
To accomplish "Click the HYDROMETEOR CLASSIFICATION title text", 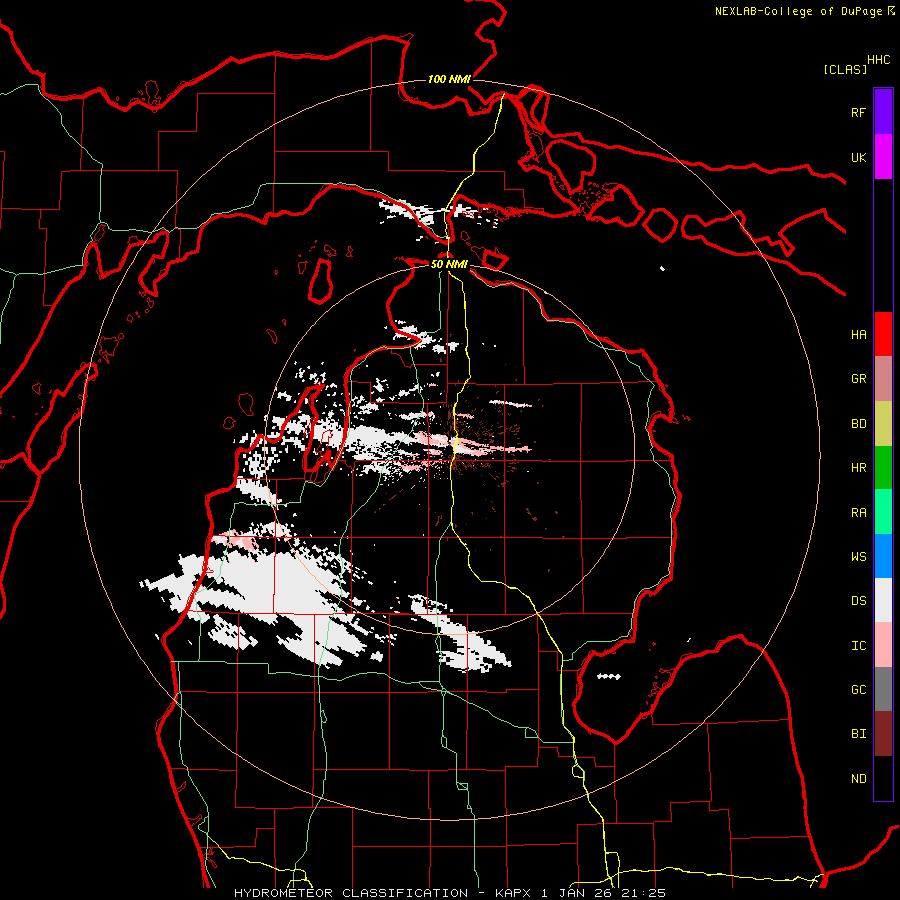I will click(351, 893).
